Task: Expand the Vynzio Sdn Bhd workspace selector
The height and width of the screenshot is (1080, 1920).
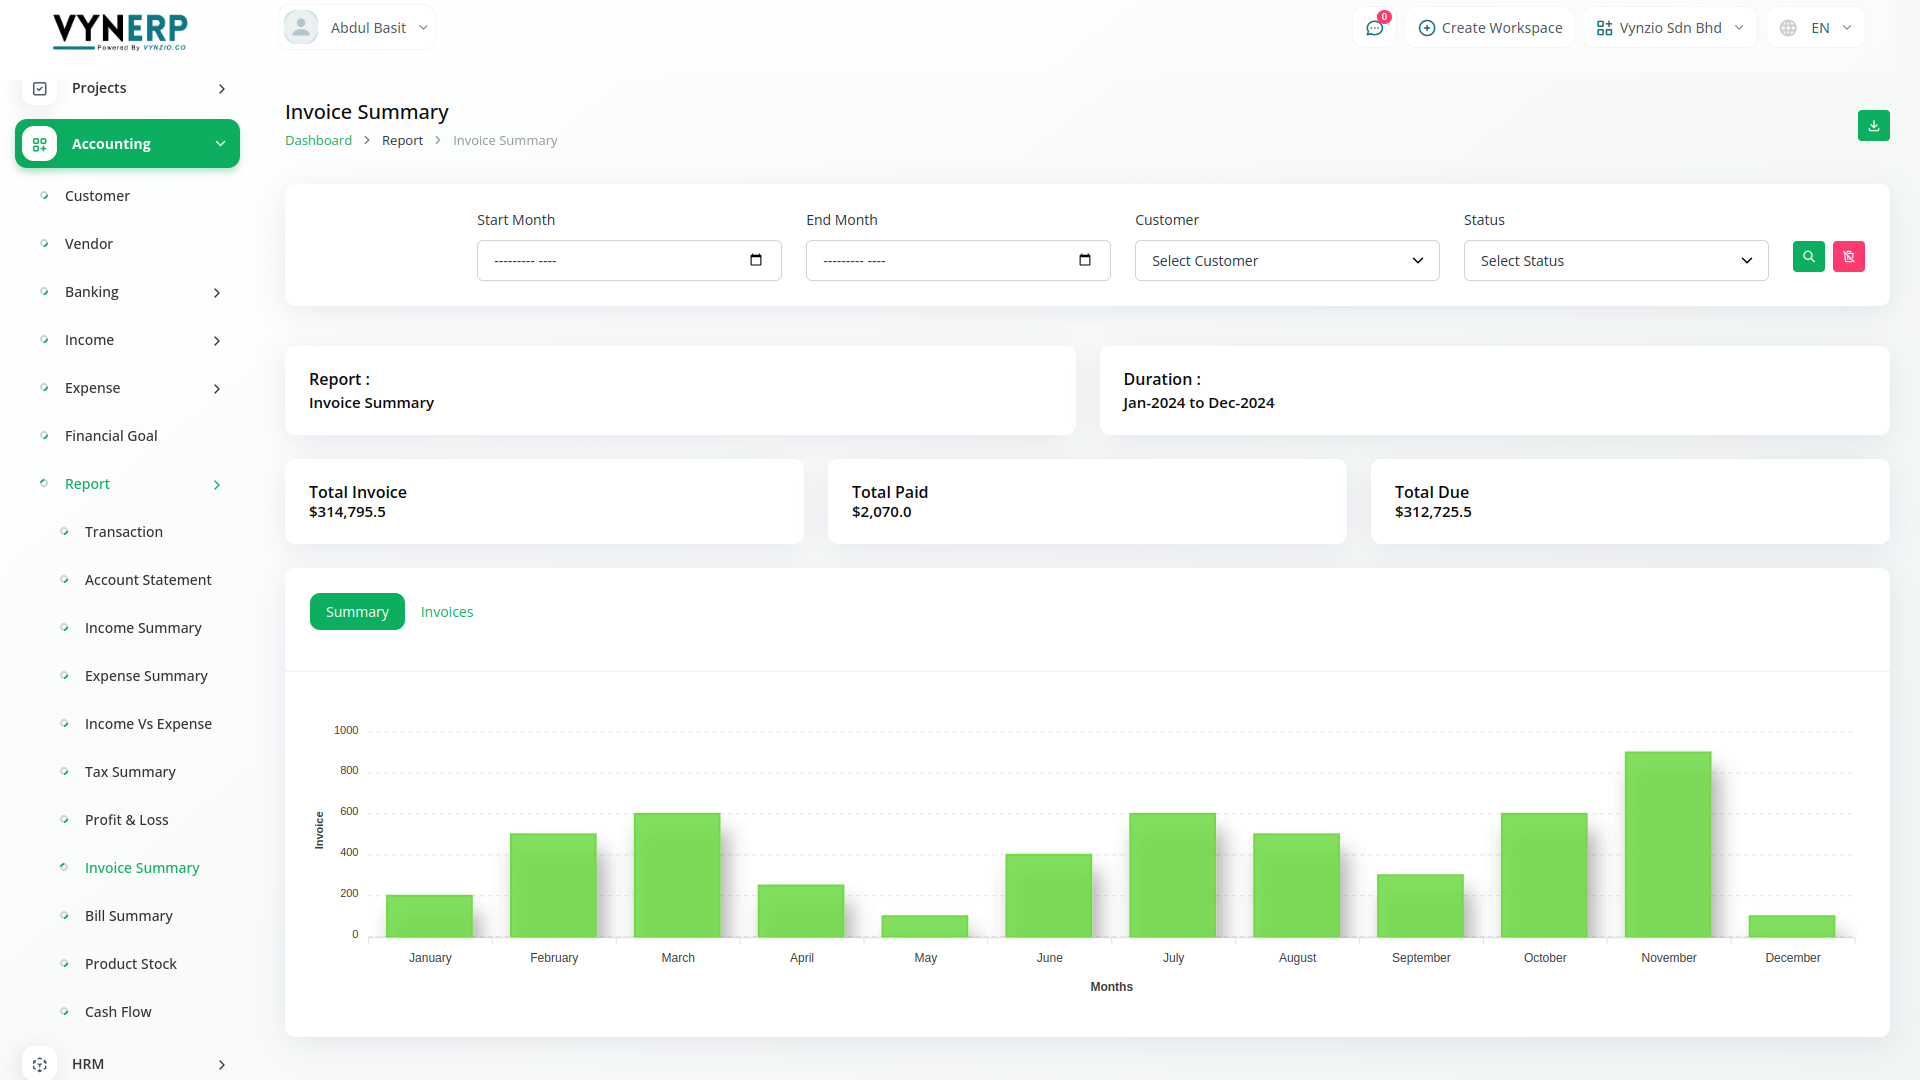Action: (x=1669, y=28)
